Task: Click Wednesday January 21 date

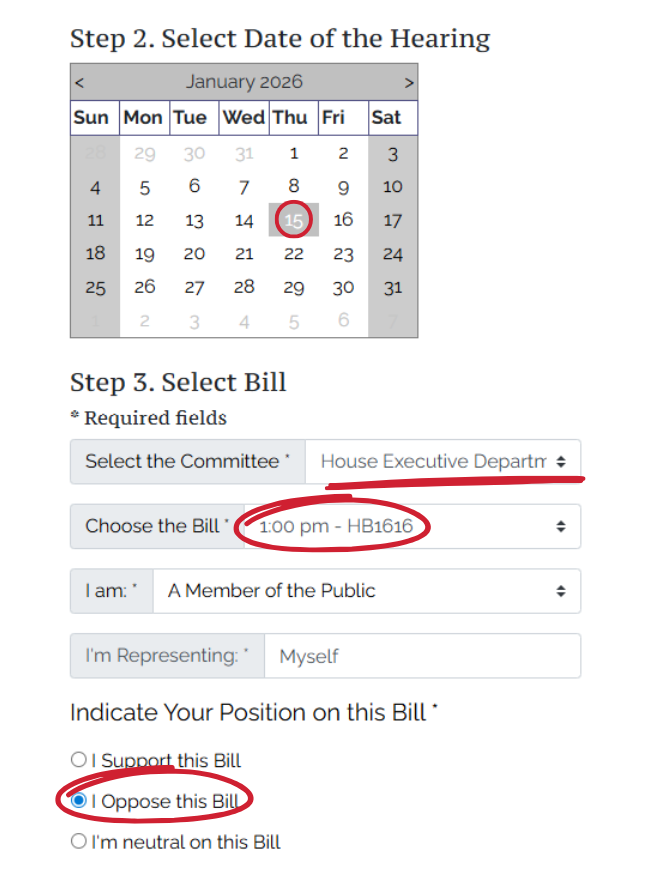Action: click(x=244, y=254)
